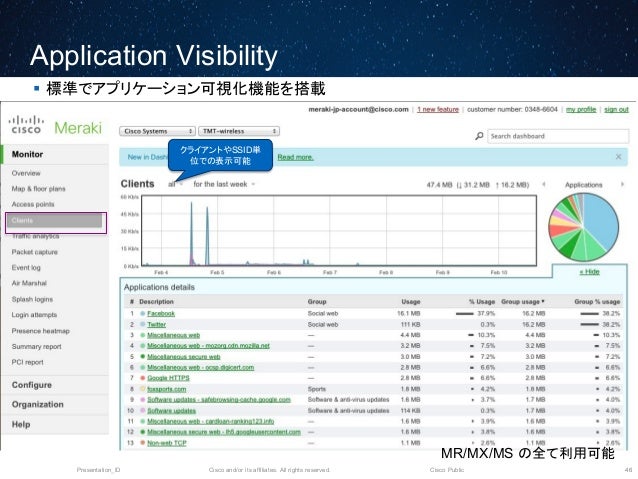Open the Twitter application link
The height and width of the screenshot is (479, 638).
click(157, 324)
